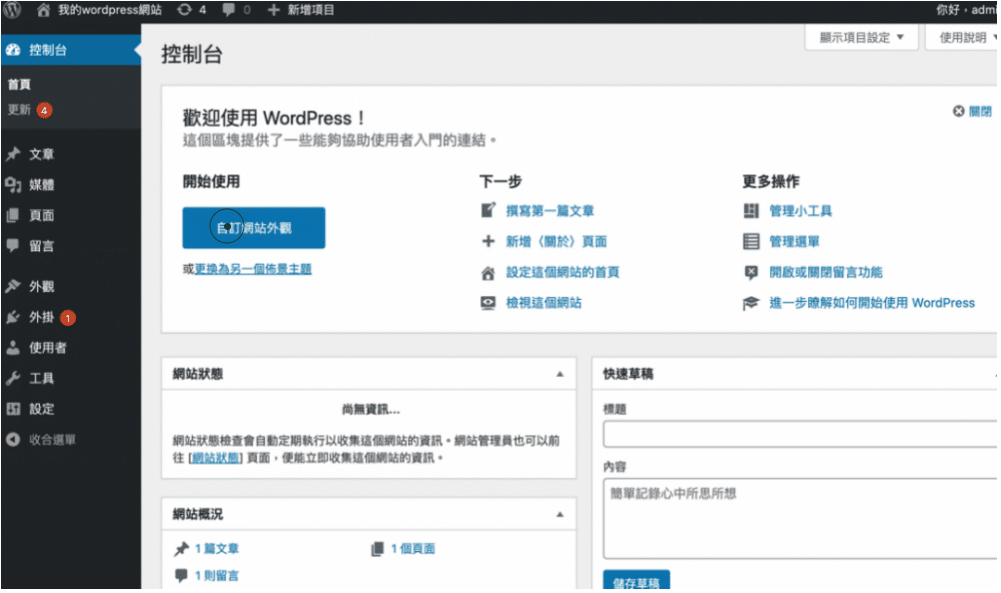Open the 你好 admin account menu
This screenshot has width=1001, height=593.
966,10
